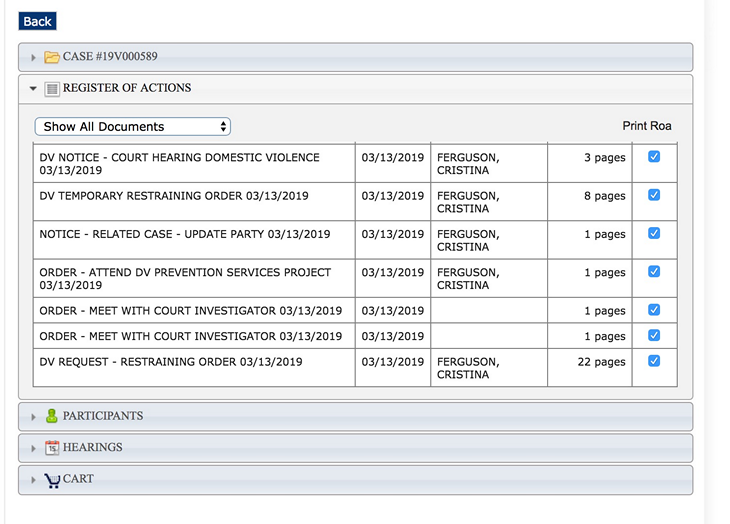The image size is (730, 524).
Task: Expand the Case #19V000589 section arrow
Action: click(33, 58)
